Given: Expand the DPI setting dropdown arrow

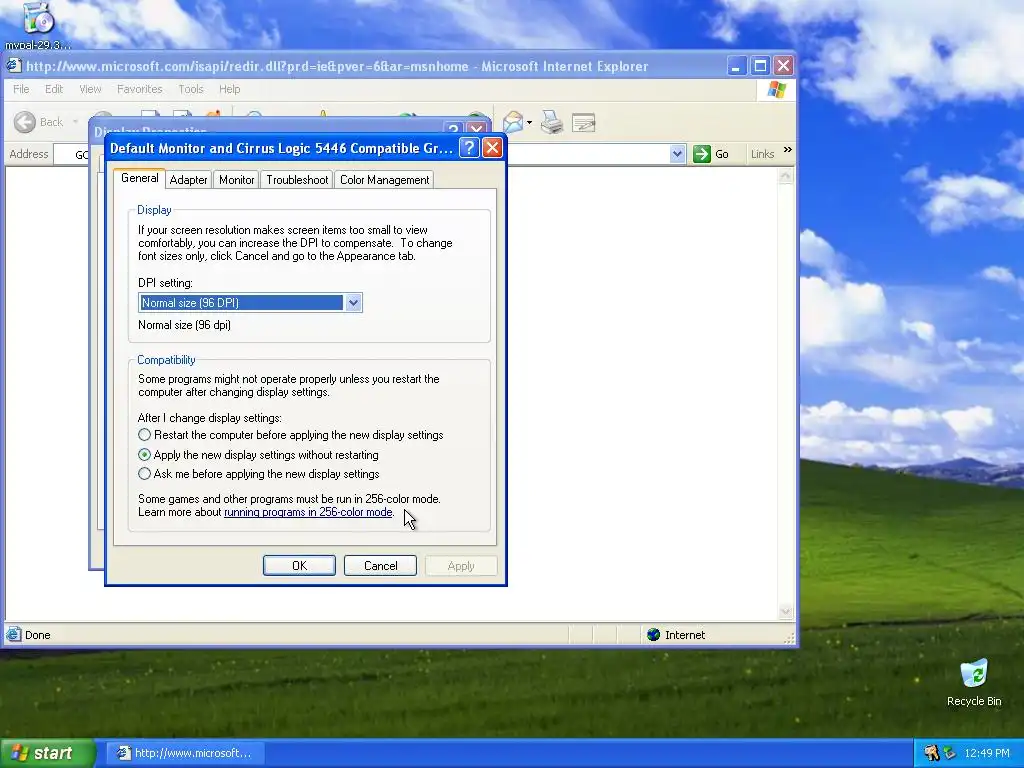Looking at the screenshot, I should tap(353, 302).
